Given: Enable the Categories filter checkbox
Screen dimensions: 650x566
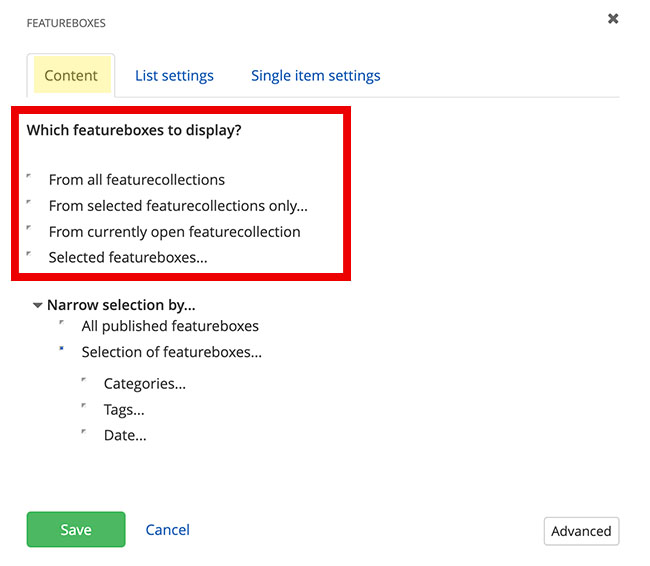Looking at the screenshot, I should (x=84, y=380).
